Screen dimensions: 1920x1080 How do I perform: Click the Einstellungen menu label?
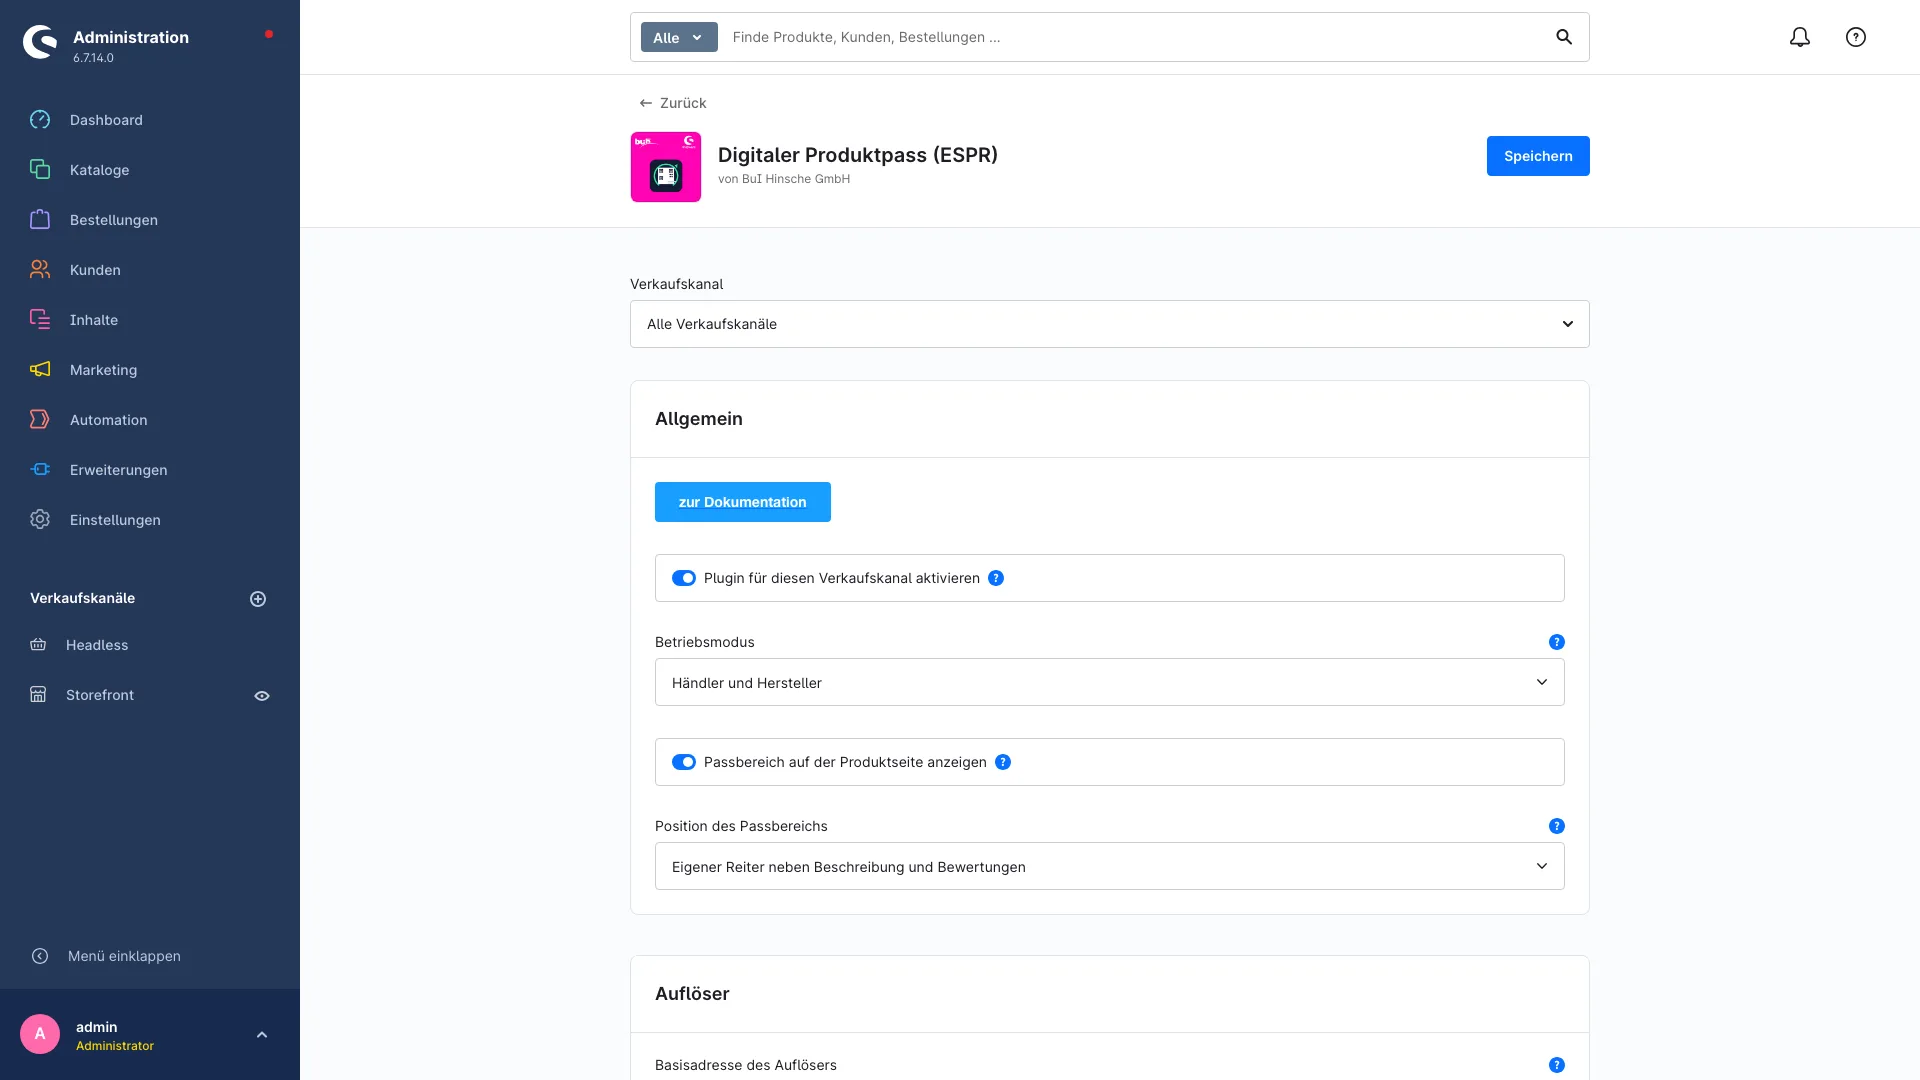click(115, 520)
